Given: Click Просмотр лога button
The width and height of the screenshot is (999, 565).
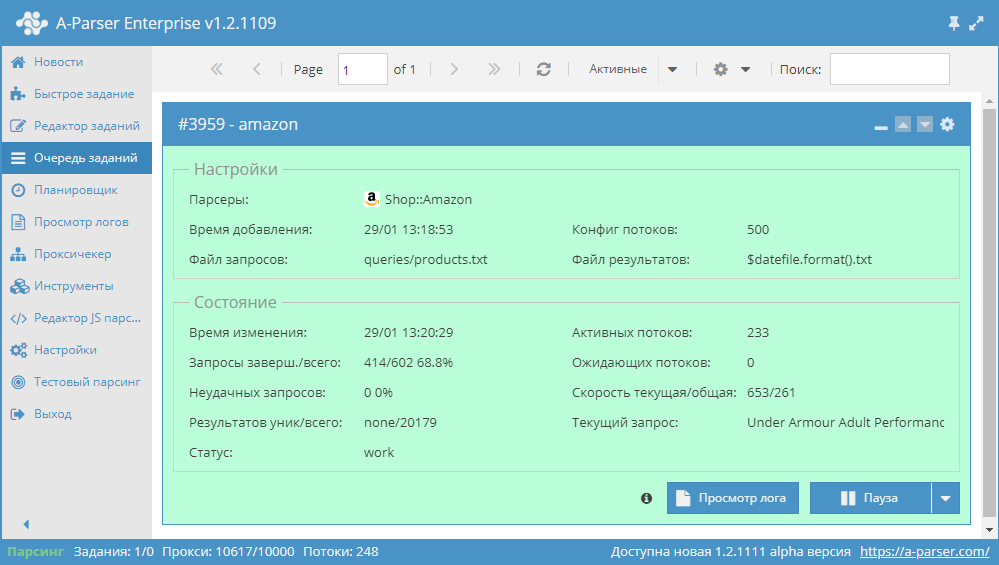Looking at the screenshot, I should tap(733, 498).
